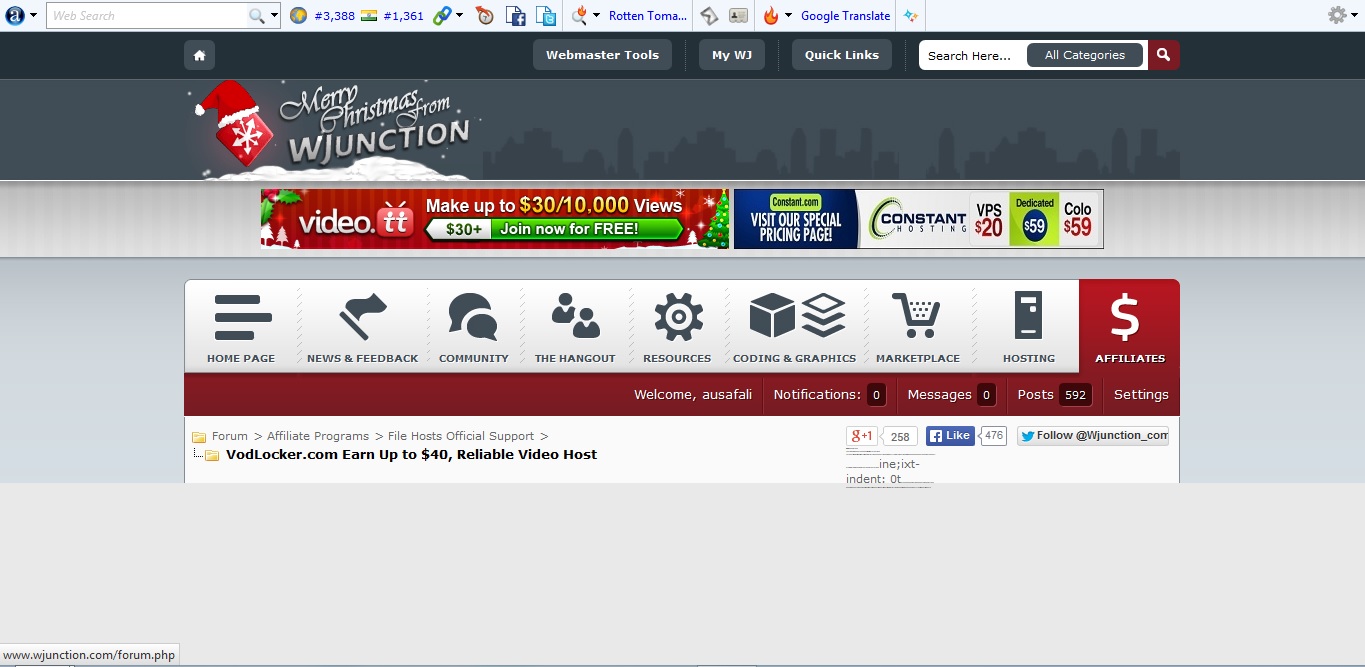Open the Hosting server icon
This screenshot has height=667, width=1365.
[x=1028, y=316]
